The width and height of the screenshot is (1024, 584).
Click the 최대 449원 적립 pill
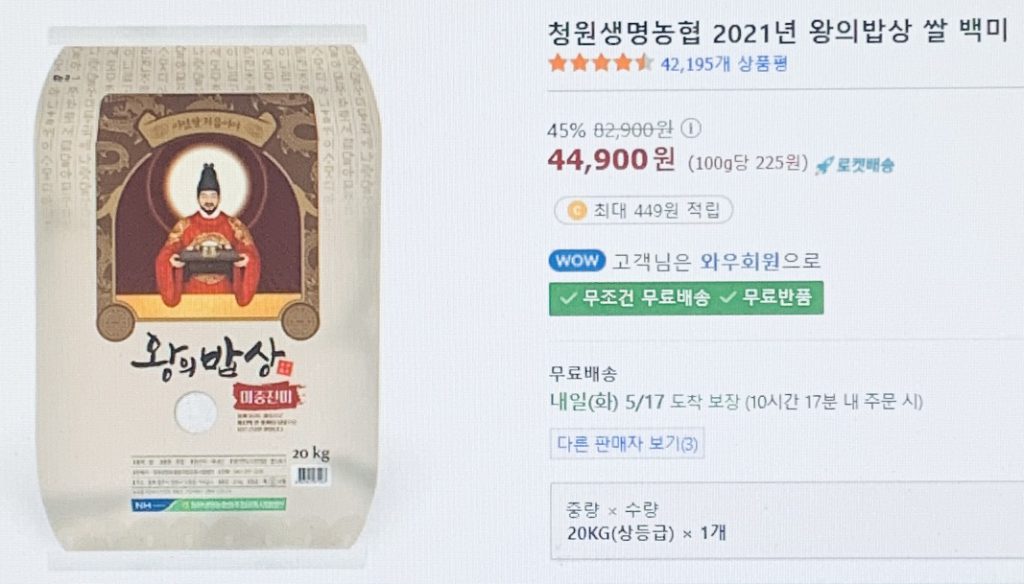(x=643, y=210)
